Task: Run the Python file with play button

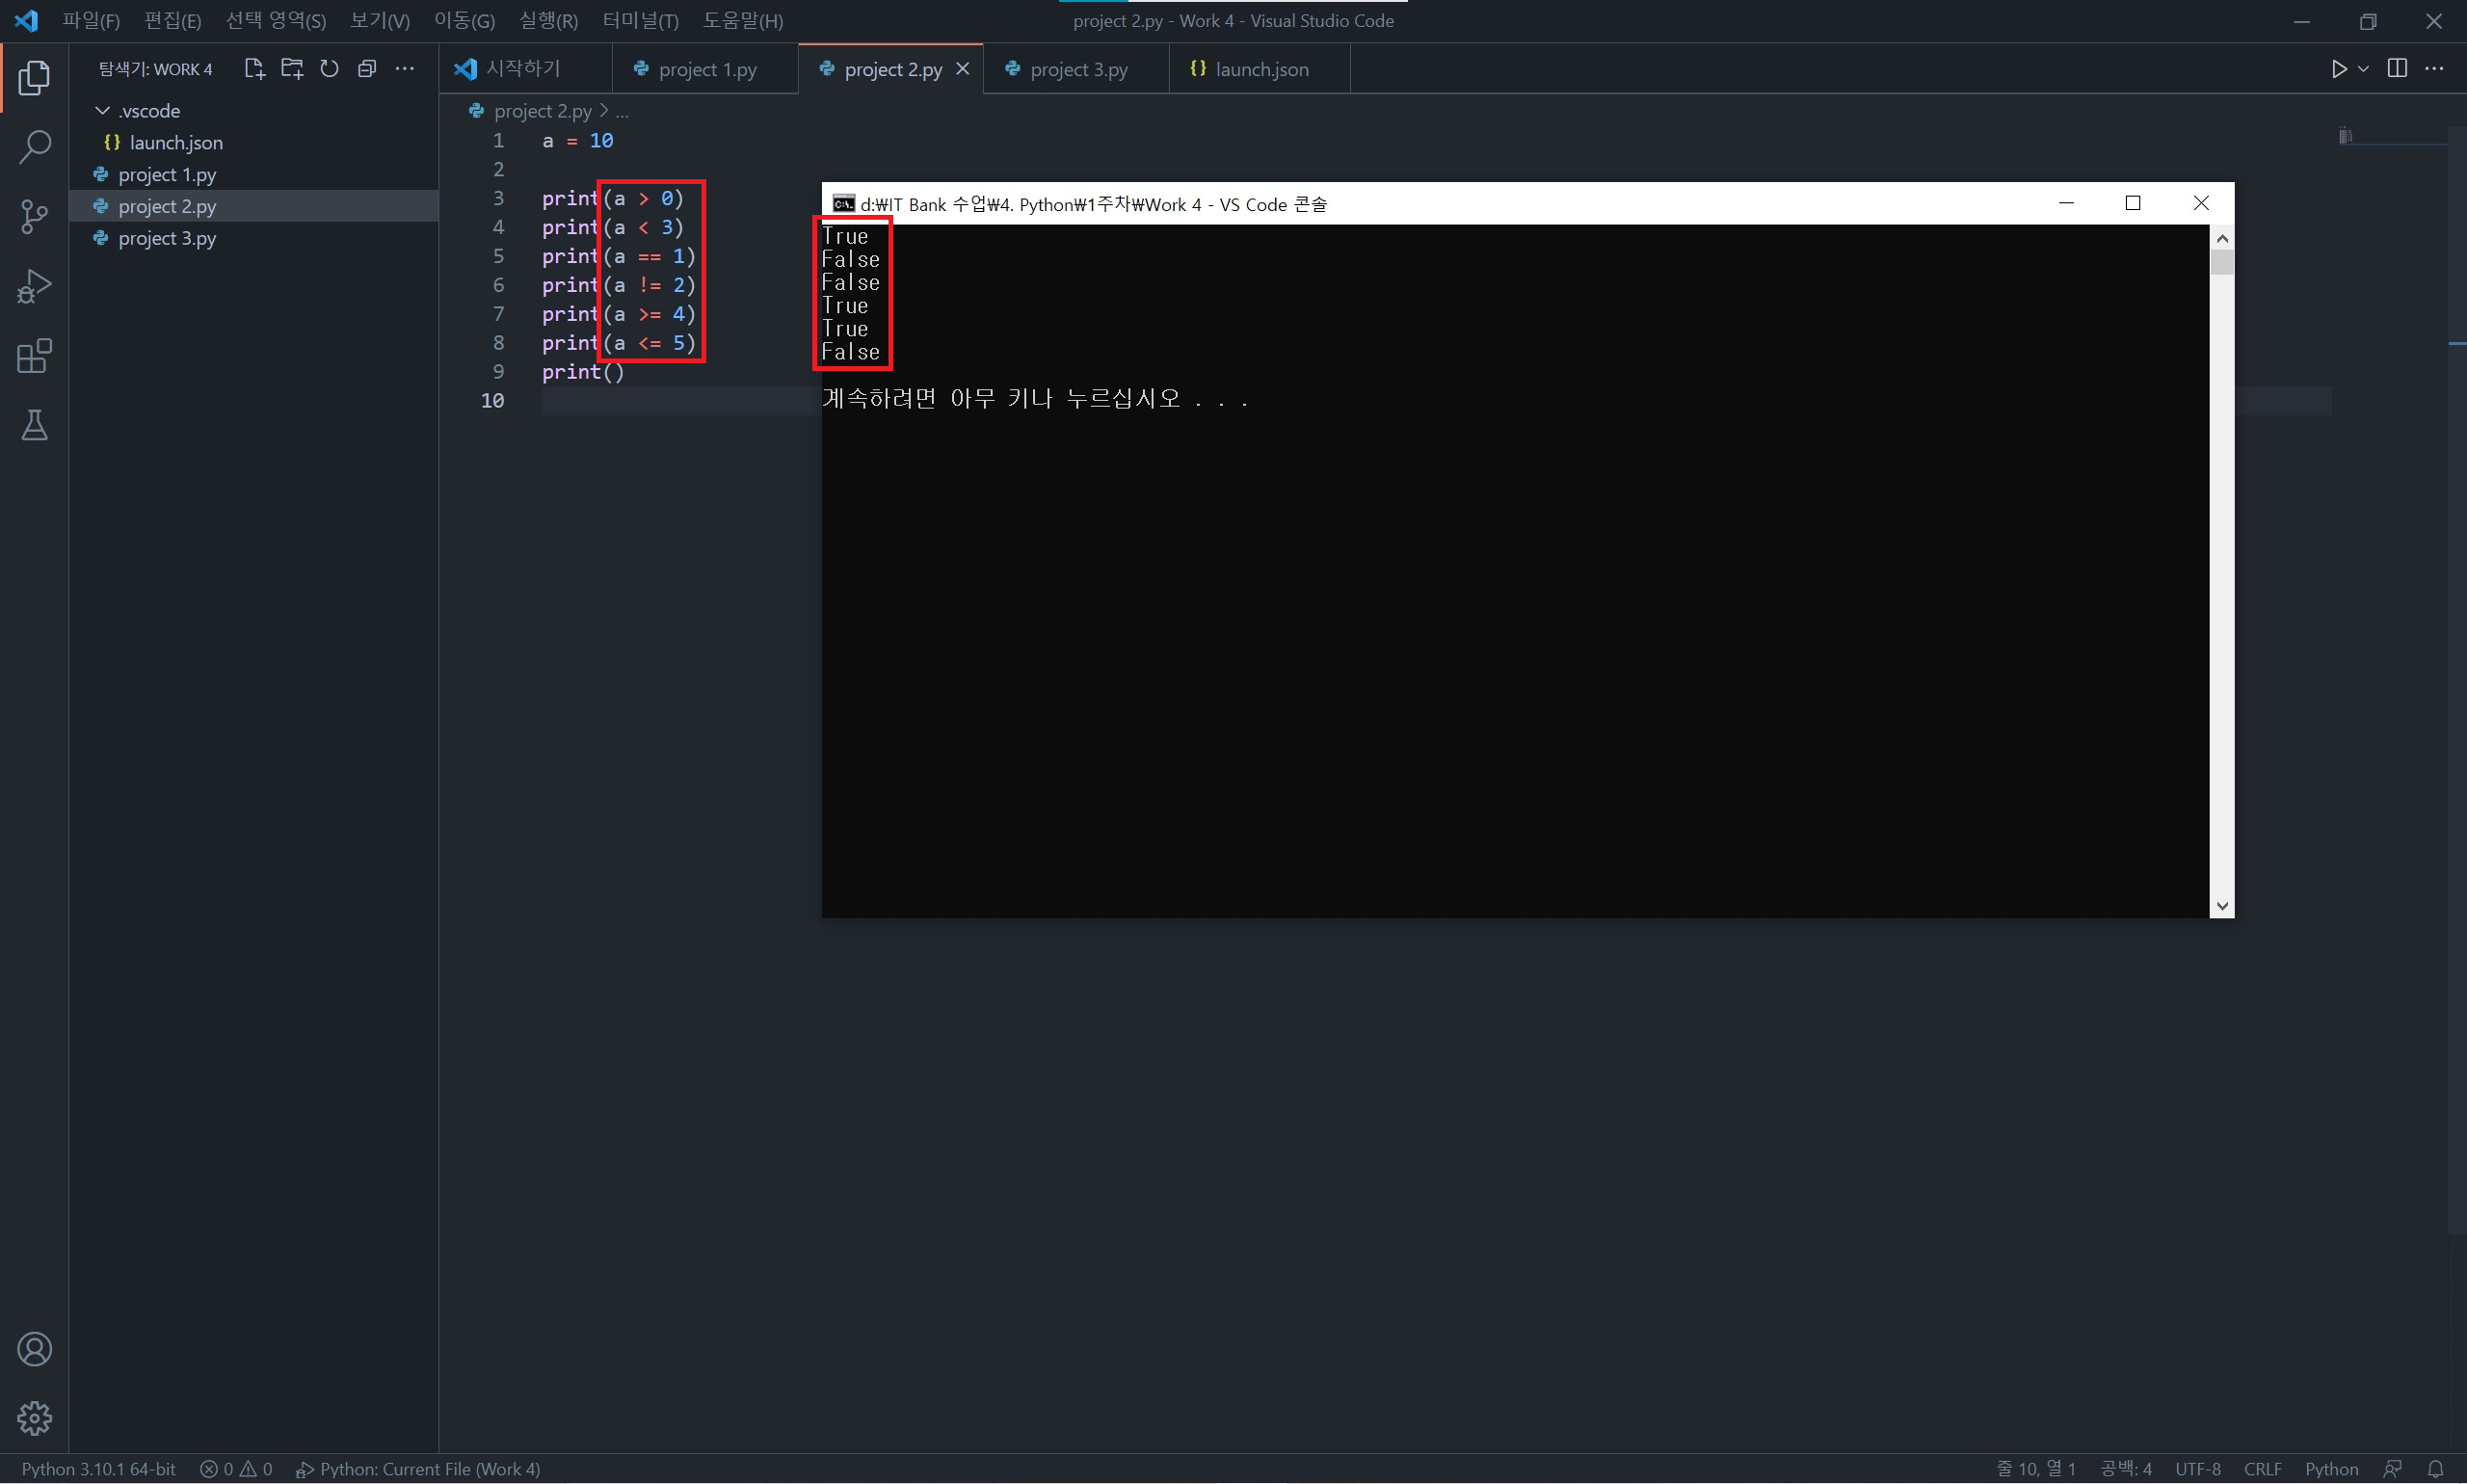Action: (2338, 68)
